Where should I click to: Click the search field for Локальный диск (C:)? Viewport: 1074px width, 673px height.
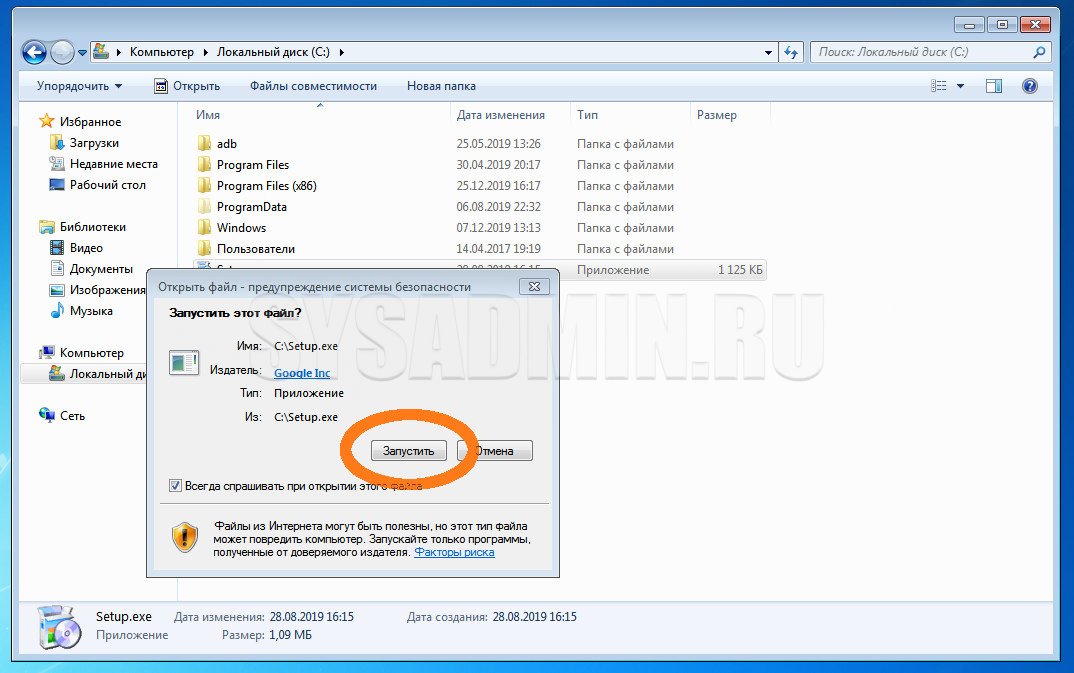point(920,52)
